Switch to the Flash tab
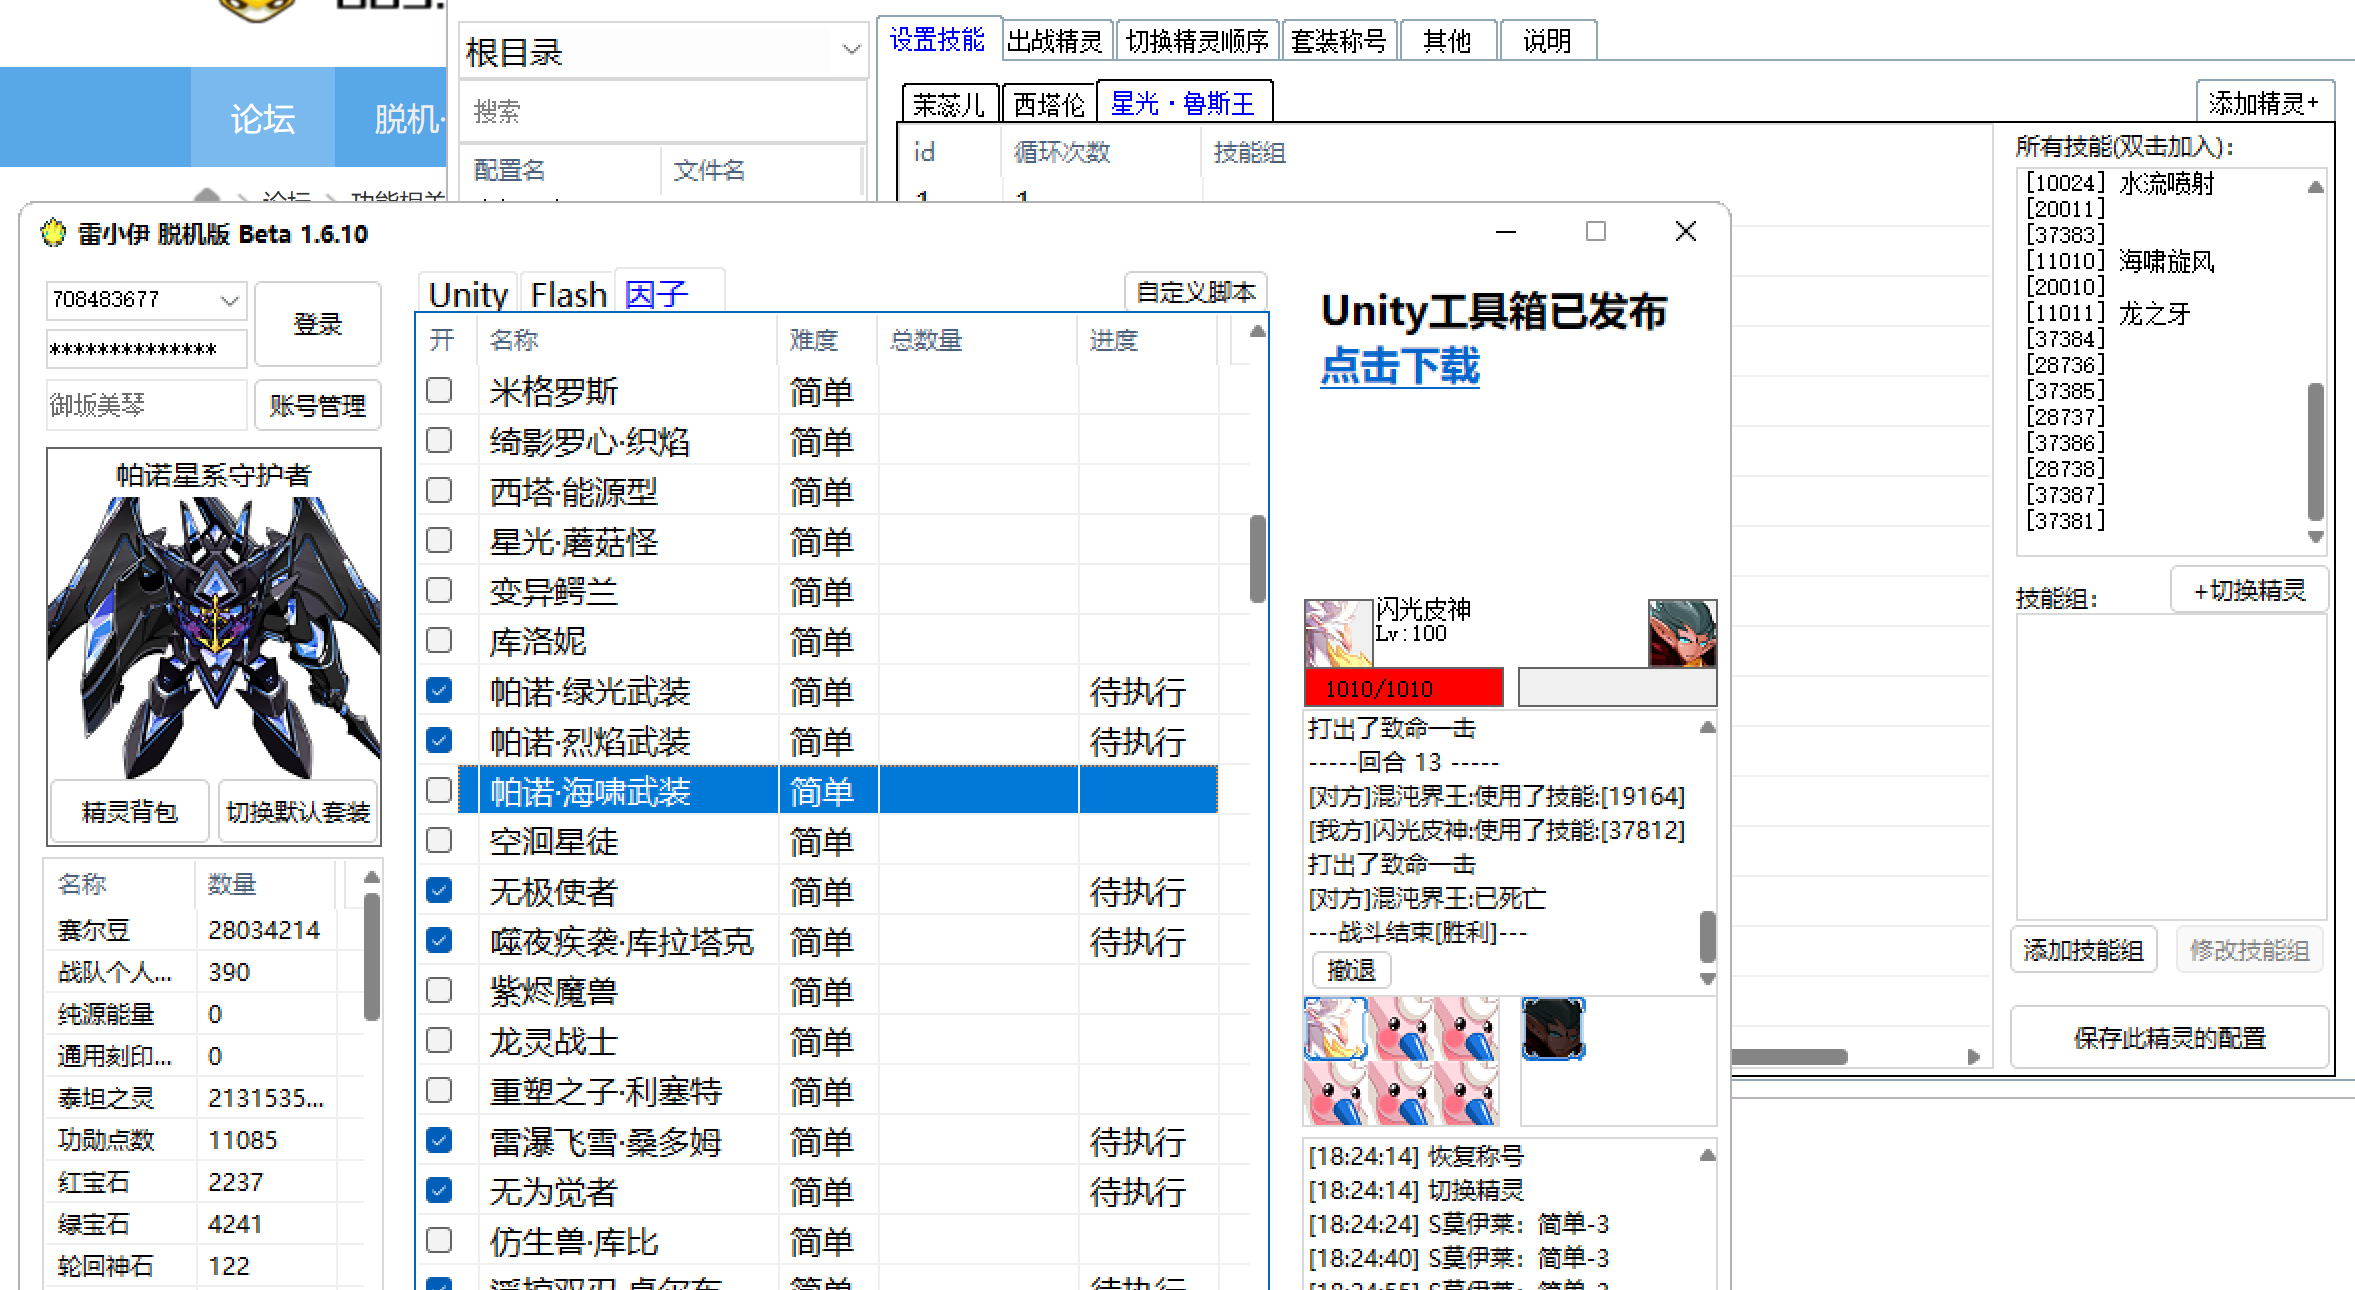The width and height of the screenshot is (2355, 1290). [567, 293]
